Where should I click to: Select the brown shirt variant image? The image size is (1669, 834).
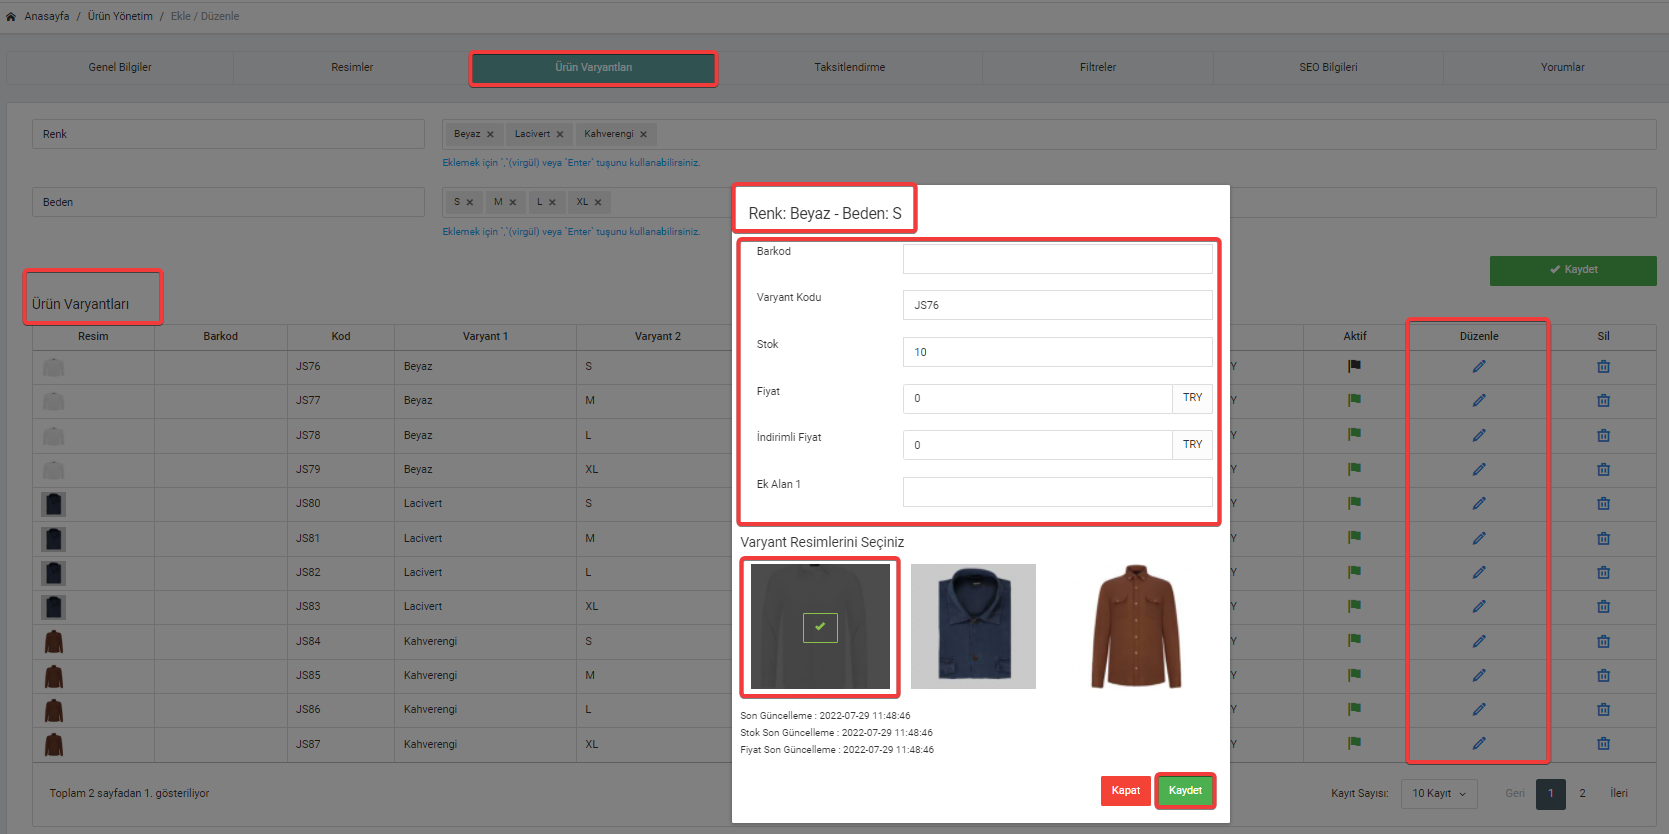click(x=1136, y=626)
